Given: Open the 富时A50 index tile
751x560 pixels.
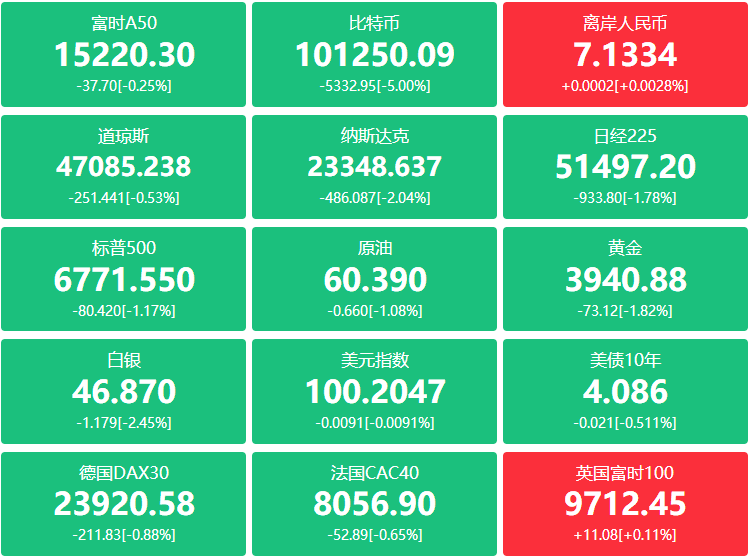Looking at the screenshot, I should point(123,54).
